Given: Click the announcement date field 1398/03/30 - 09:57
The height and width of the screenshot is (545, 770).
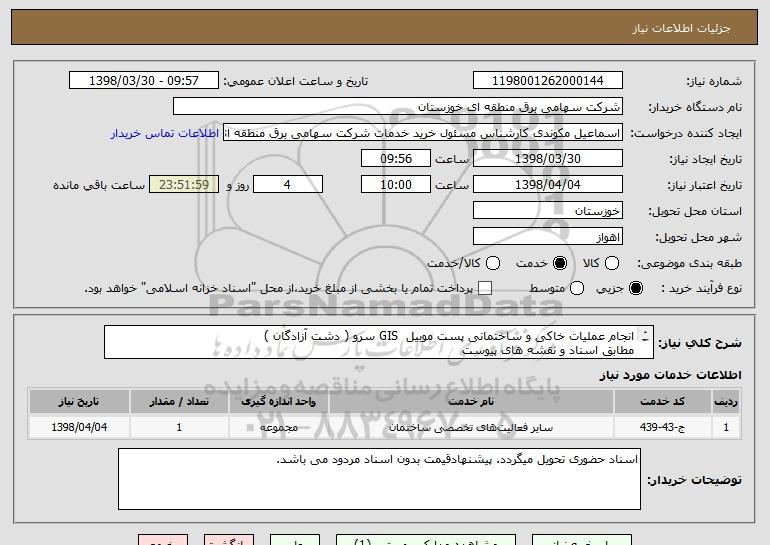Looking at the screenshot, I should (x=144, y=81).
